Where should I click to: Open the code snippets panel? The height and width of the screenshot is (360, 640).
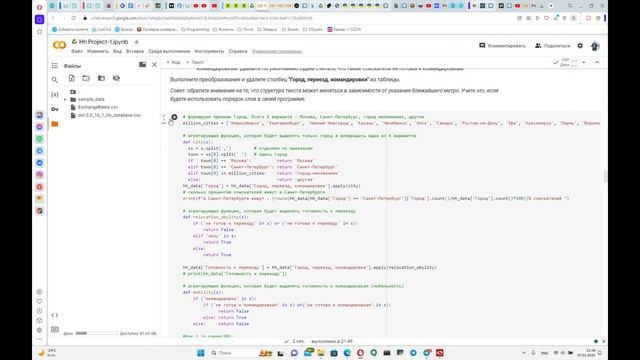click(55, 315)
